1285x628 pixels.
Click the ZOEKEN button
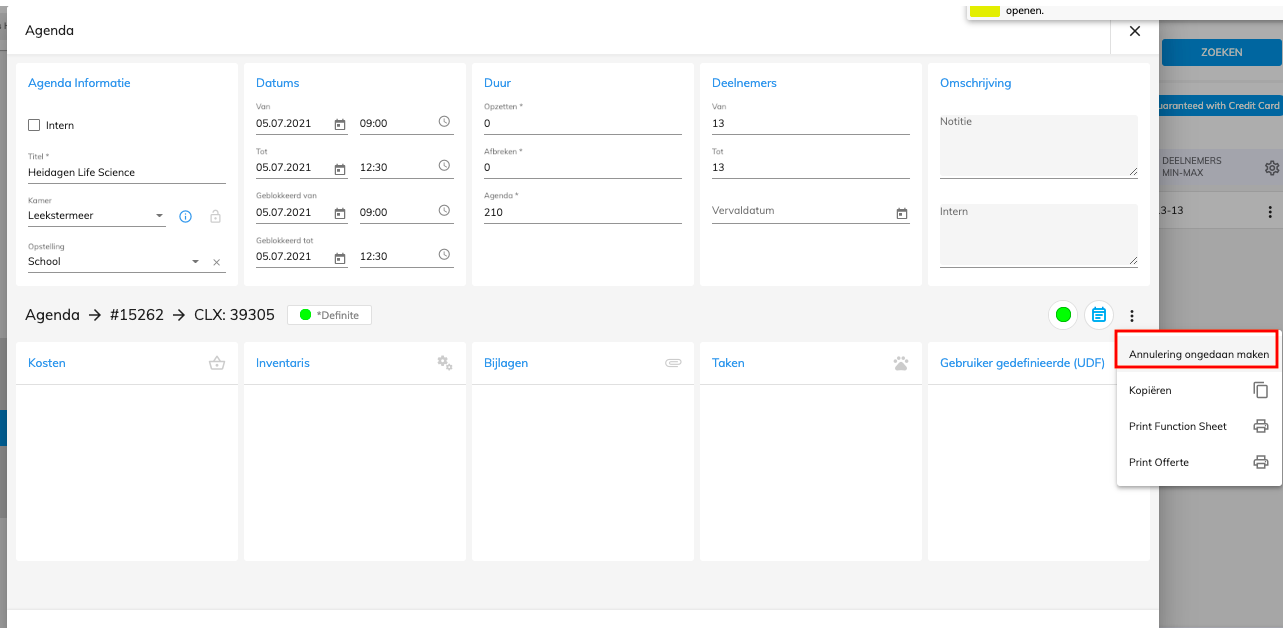[1221, 52]
